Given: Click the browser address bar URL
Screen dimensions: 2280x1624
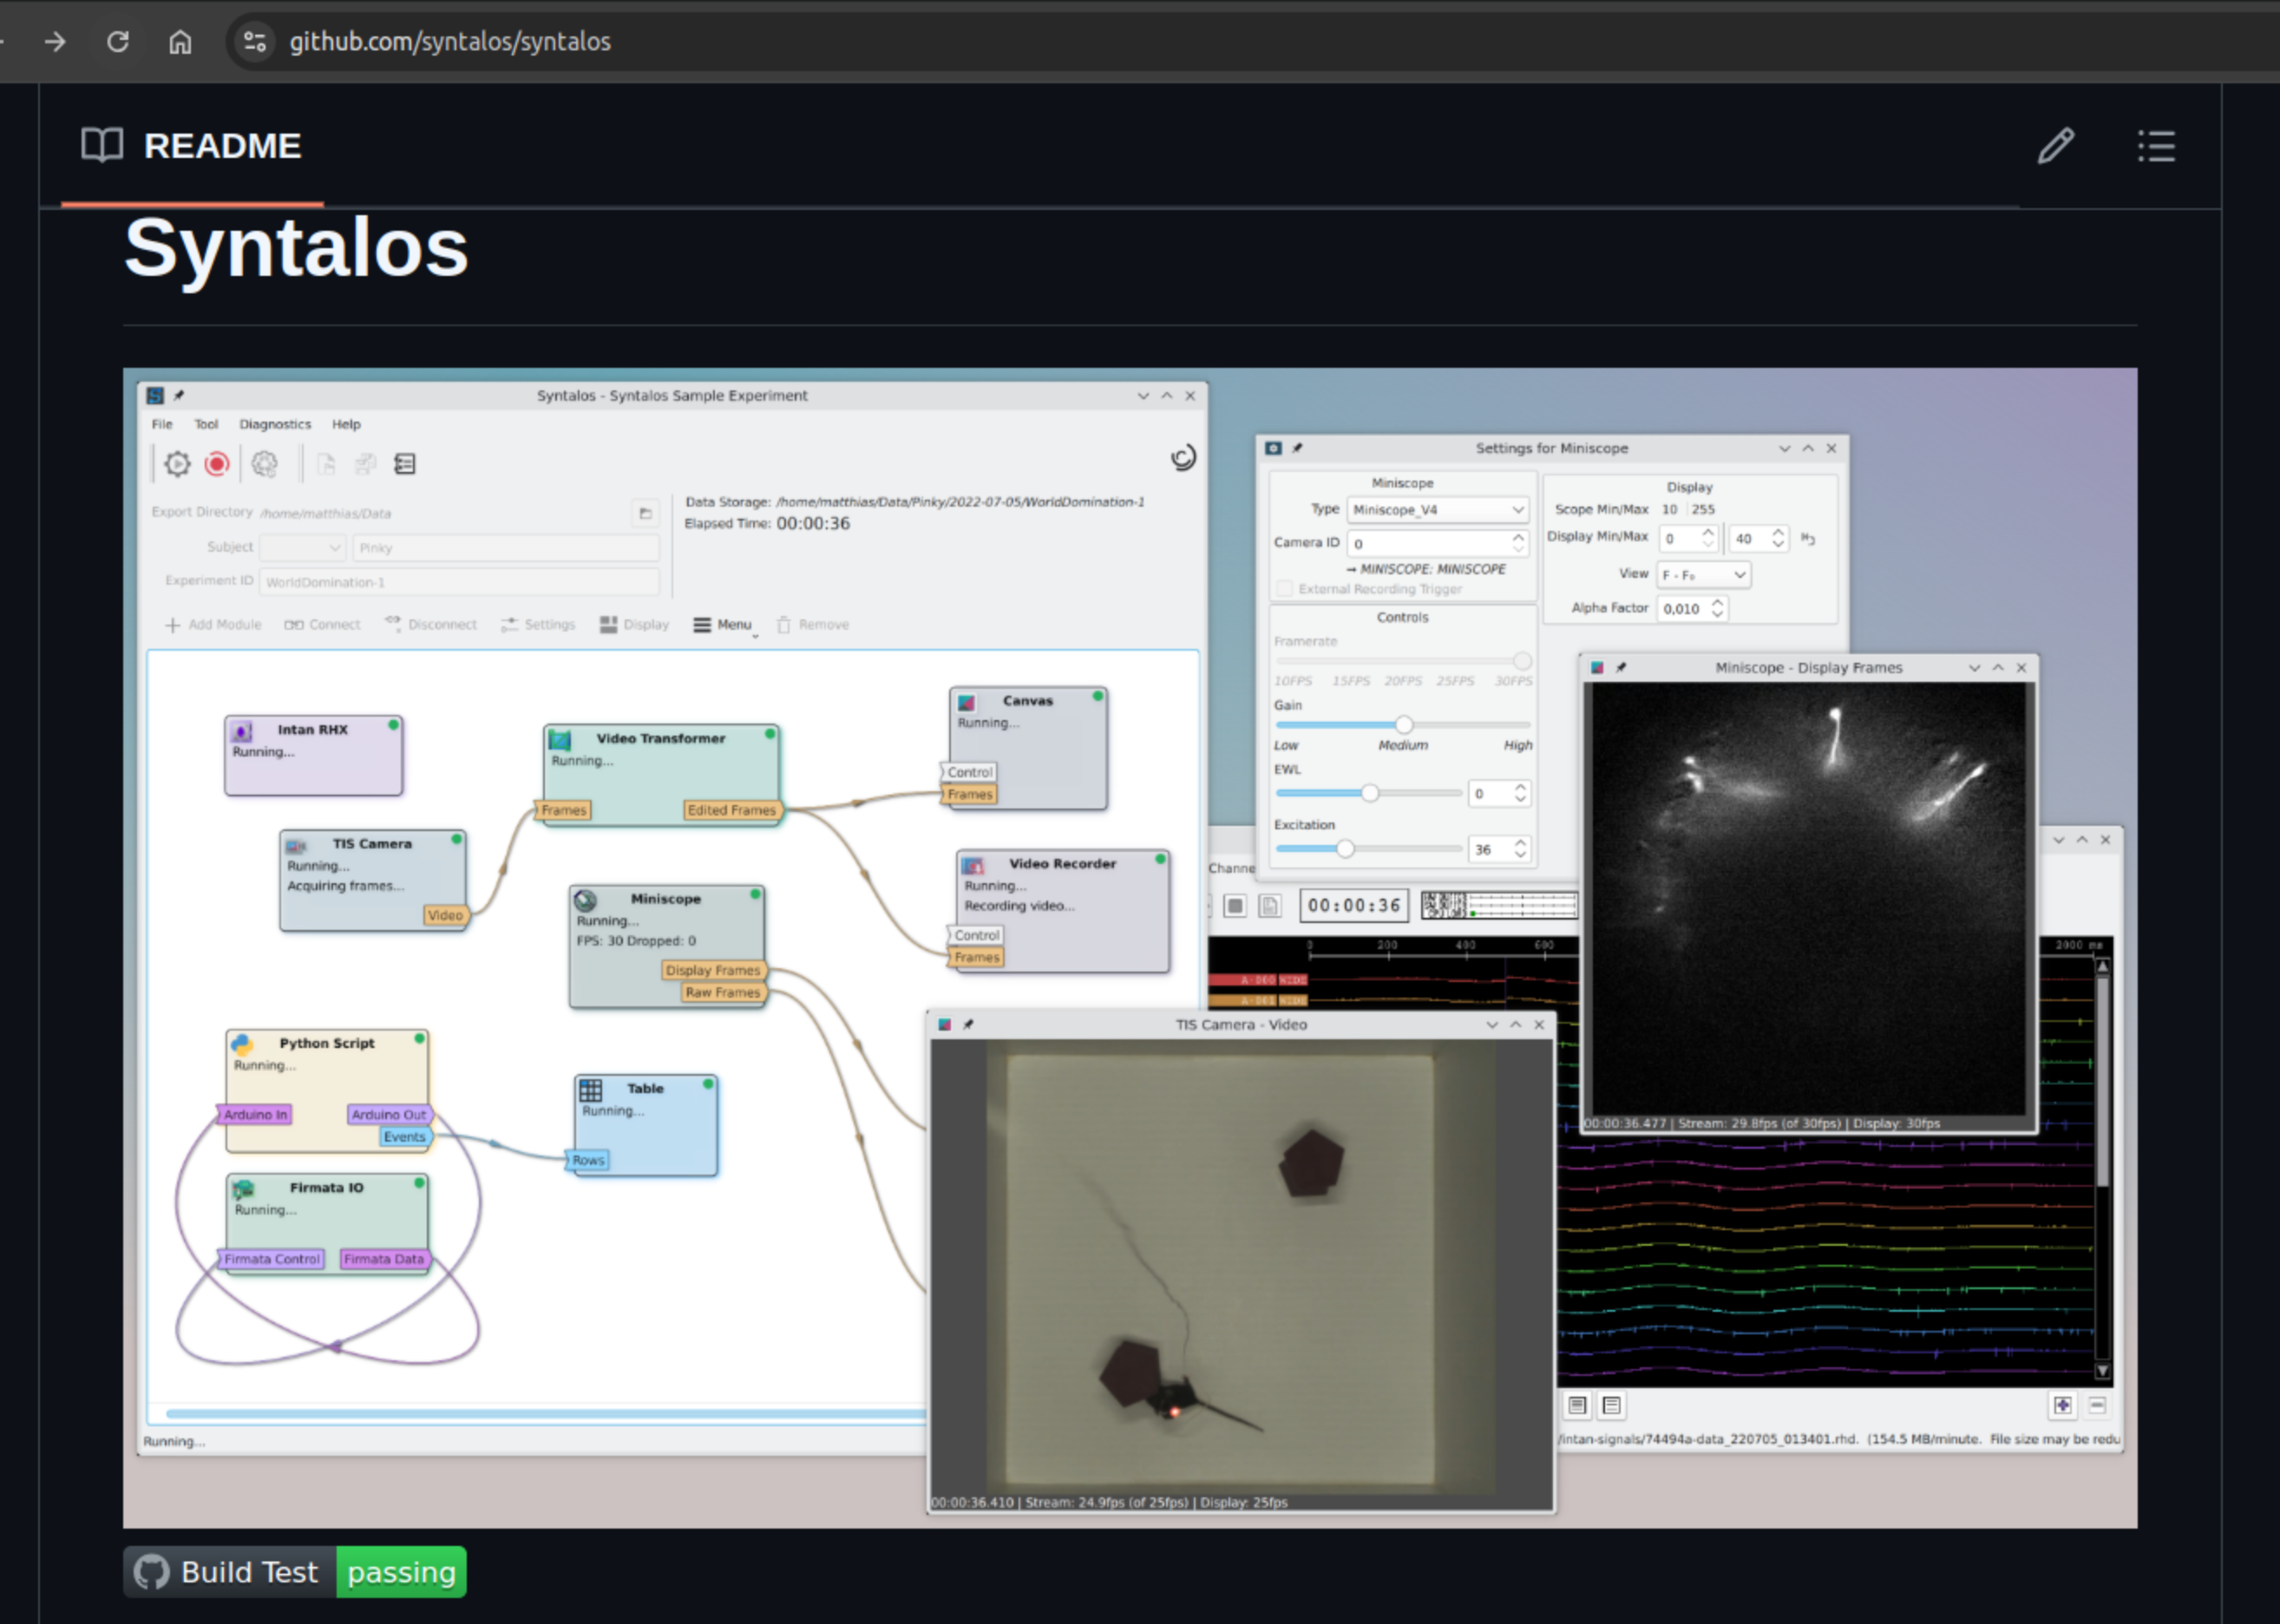Looking at the screenshot, I should coord(450,41).
